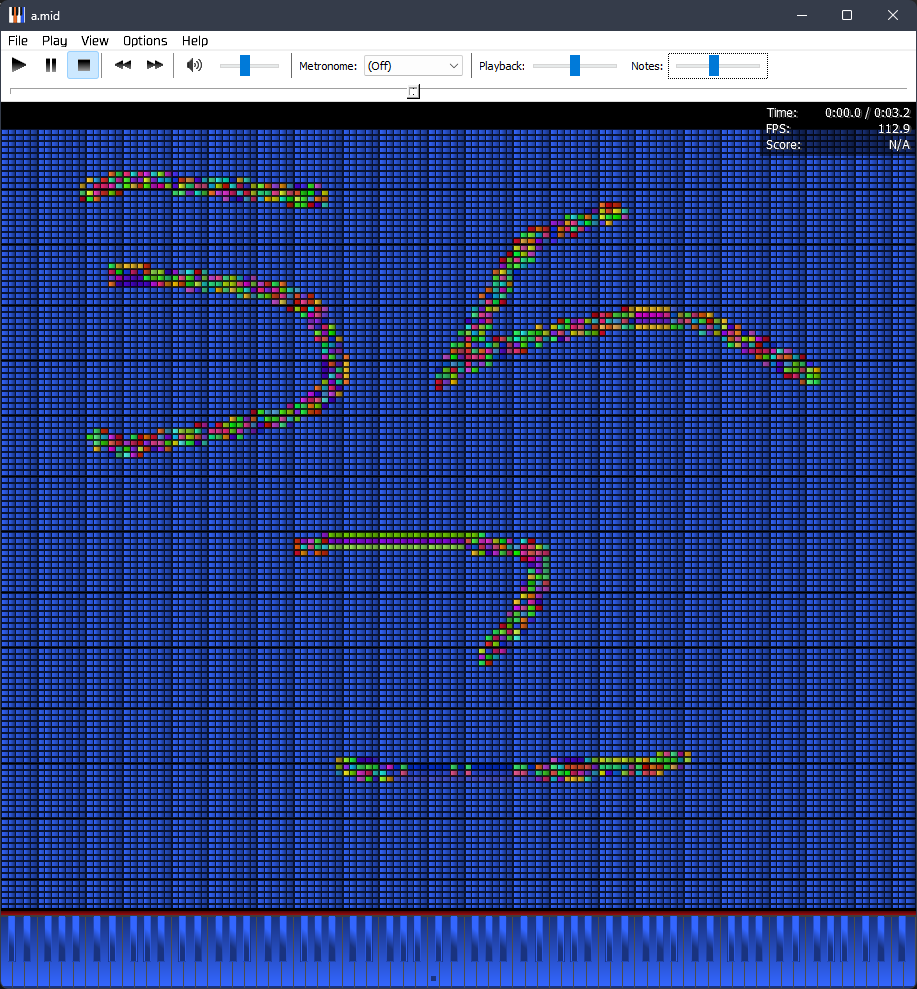Click the rewind skip-back icon
Screen dimensions: 917x989
click(x=123, y=65)
